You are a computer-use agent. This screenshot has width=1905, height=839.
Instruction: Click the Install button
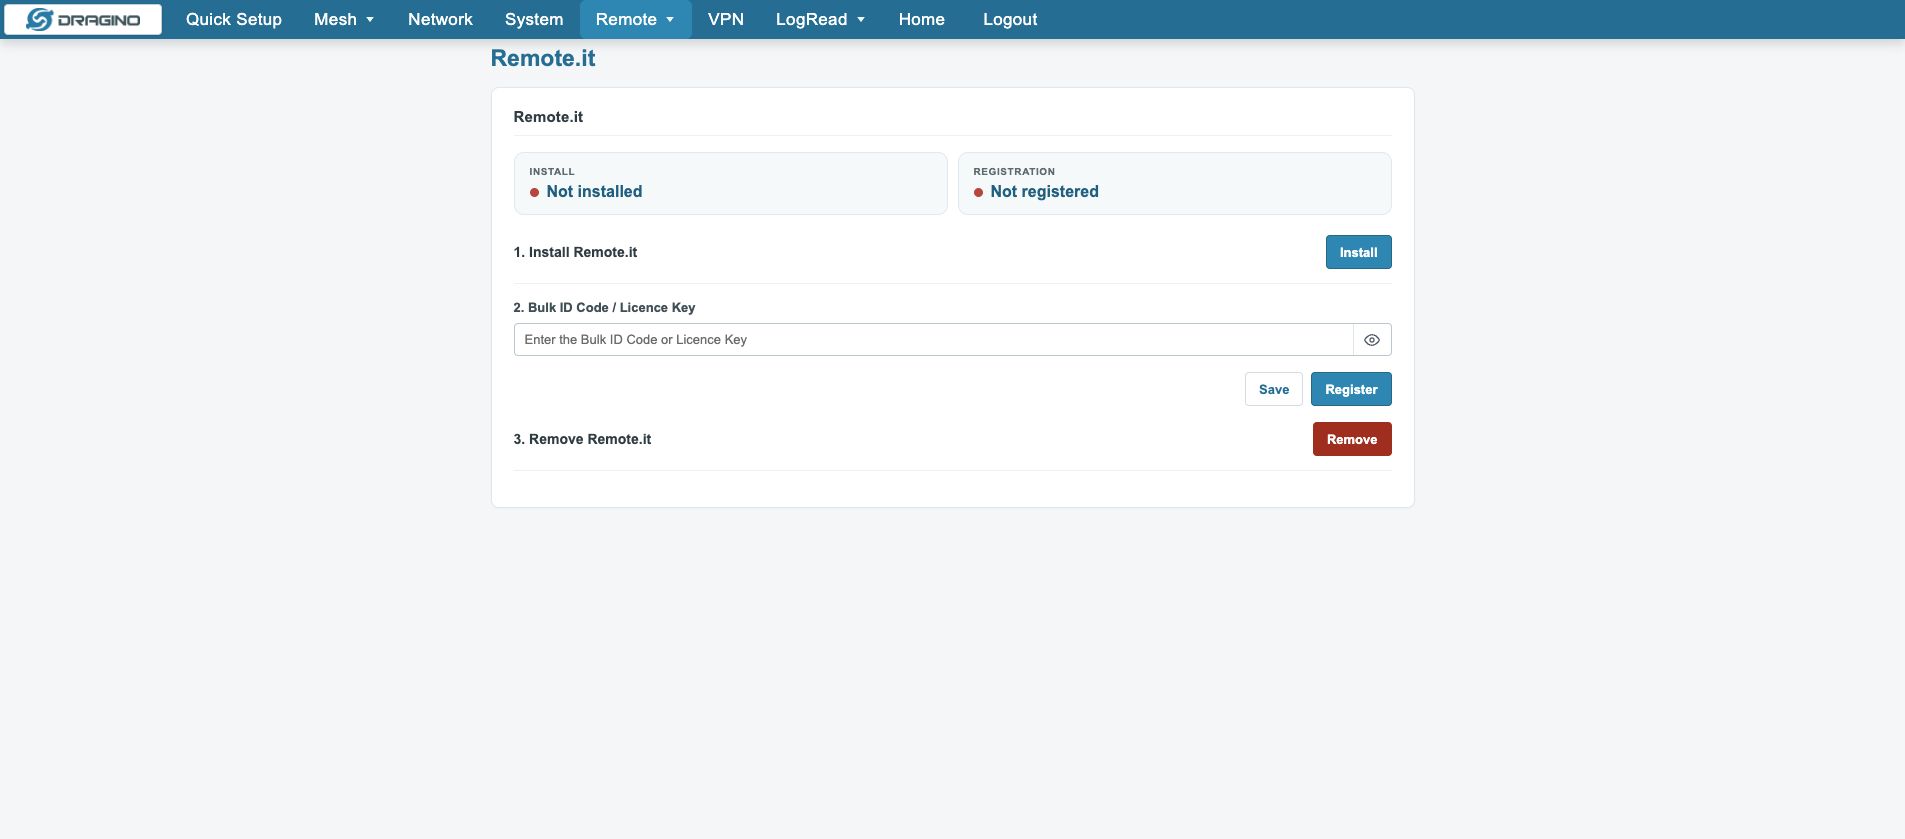pyautogui.click(x=1358, y=252)
